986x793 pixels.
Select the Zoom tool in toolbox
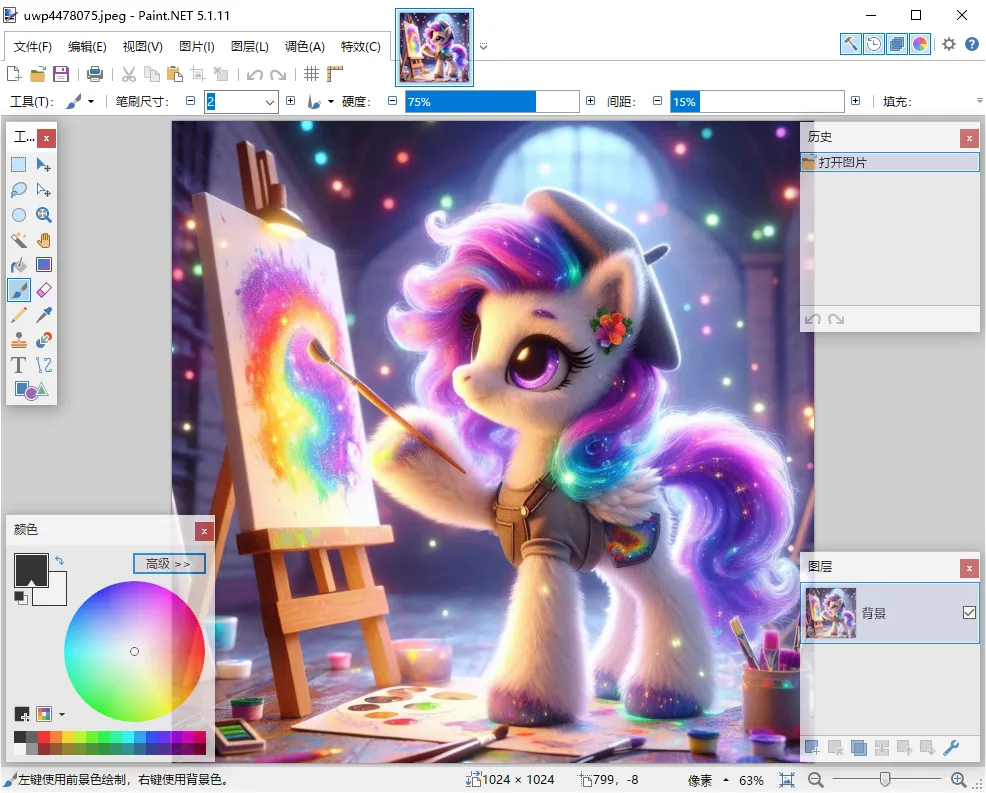coord(43,215)
